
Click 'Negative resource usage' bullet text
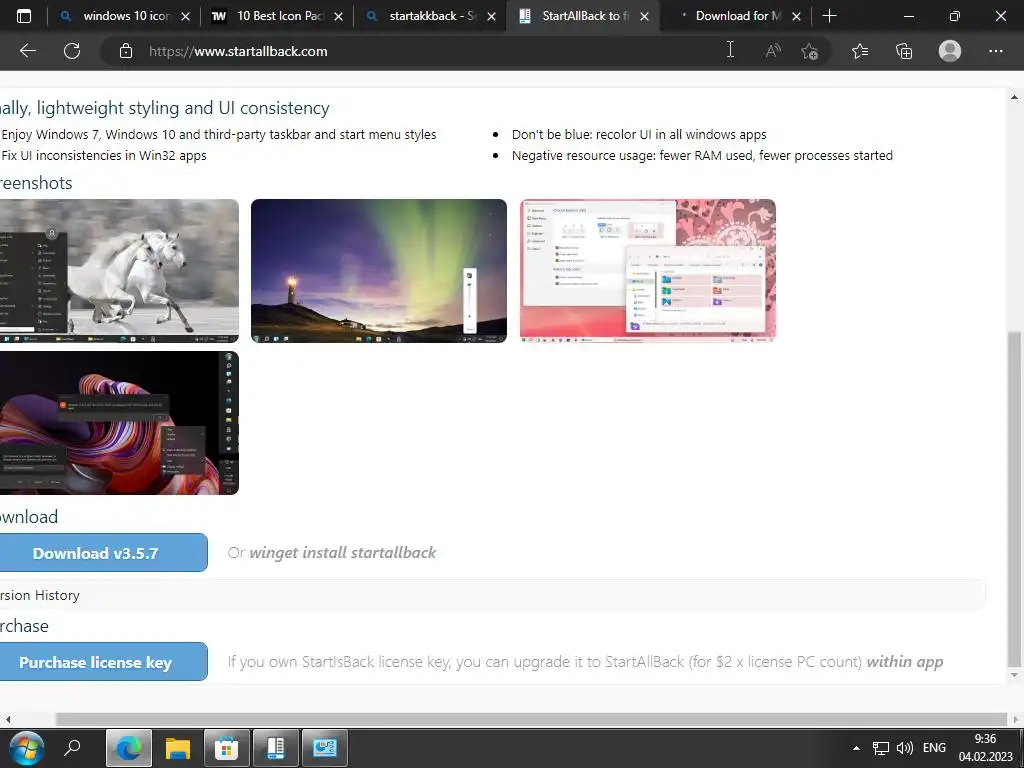[x=702, y=155]
